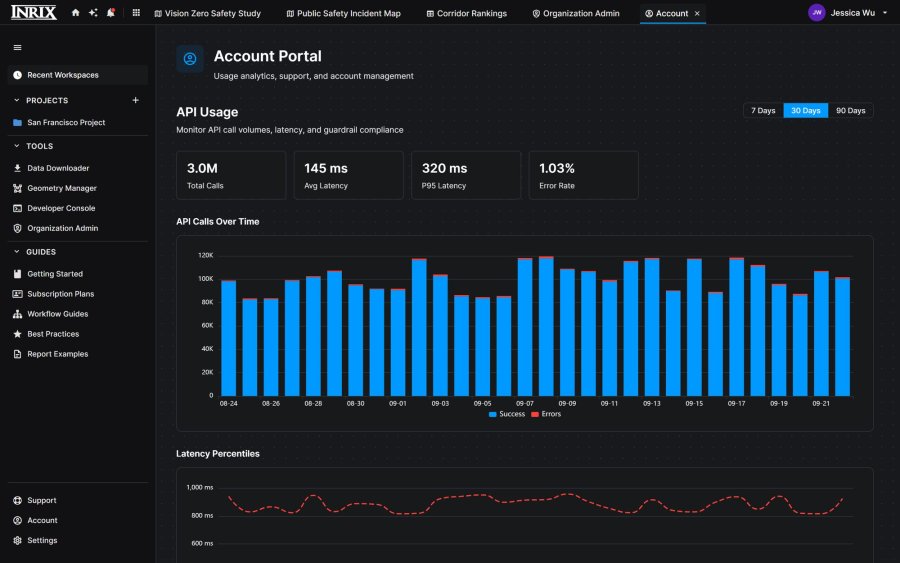Toggle the Success legend series

pos(506,414)
